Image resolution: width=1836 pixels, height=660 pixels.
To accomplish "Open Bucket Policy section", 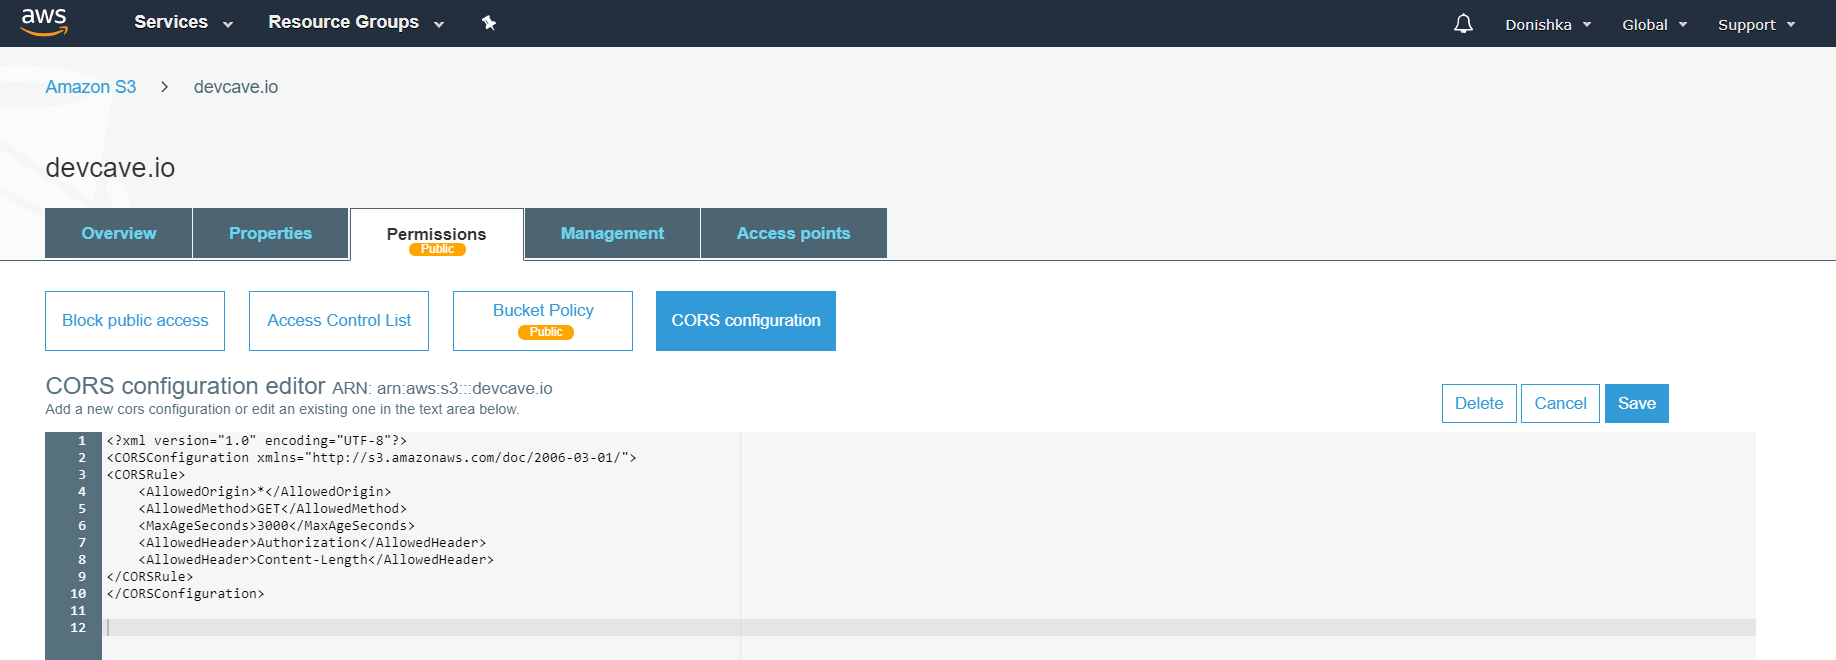I will coord(543,321).
